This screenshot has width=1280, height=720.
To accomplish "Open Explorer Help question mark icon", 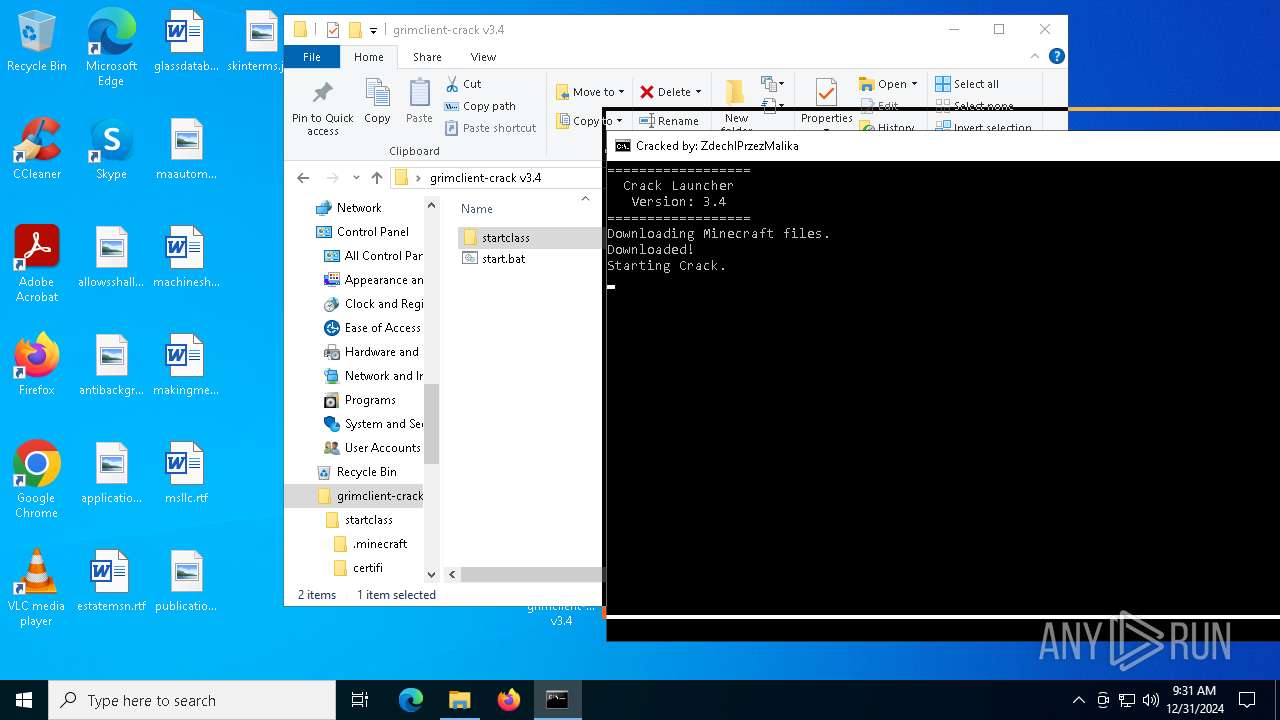I will click(1057, 57).
